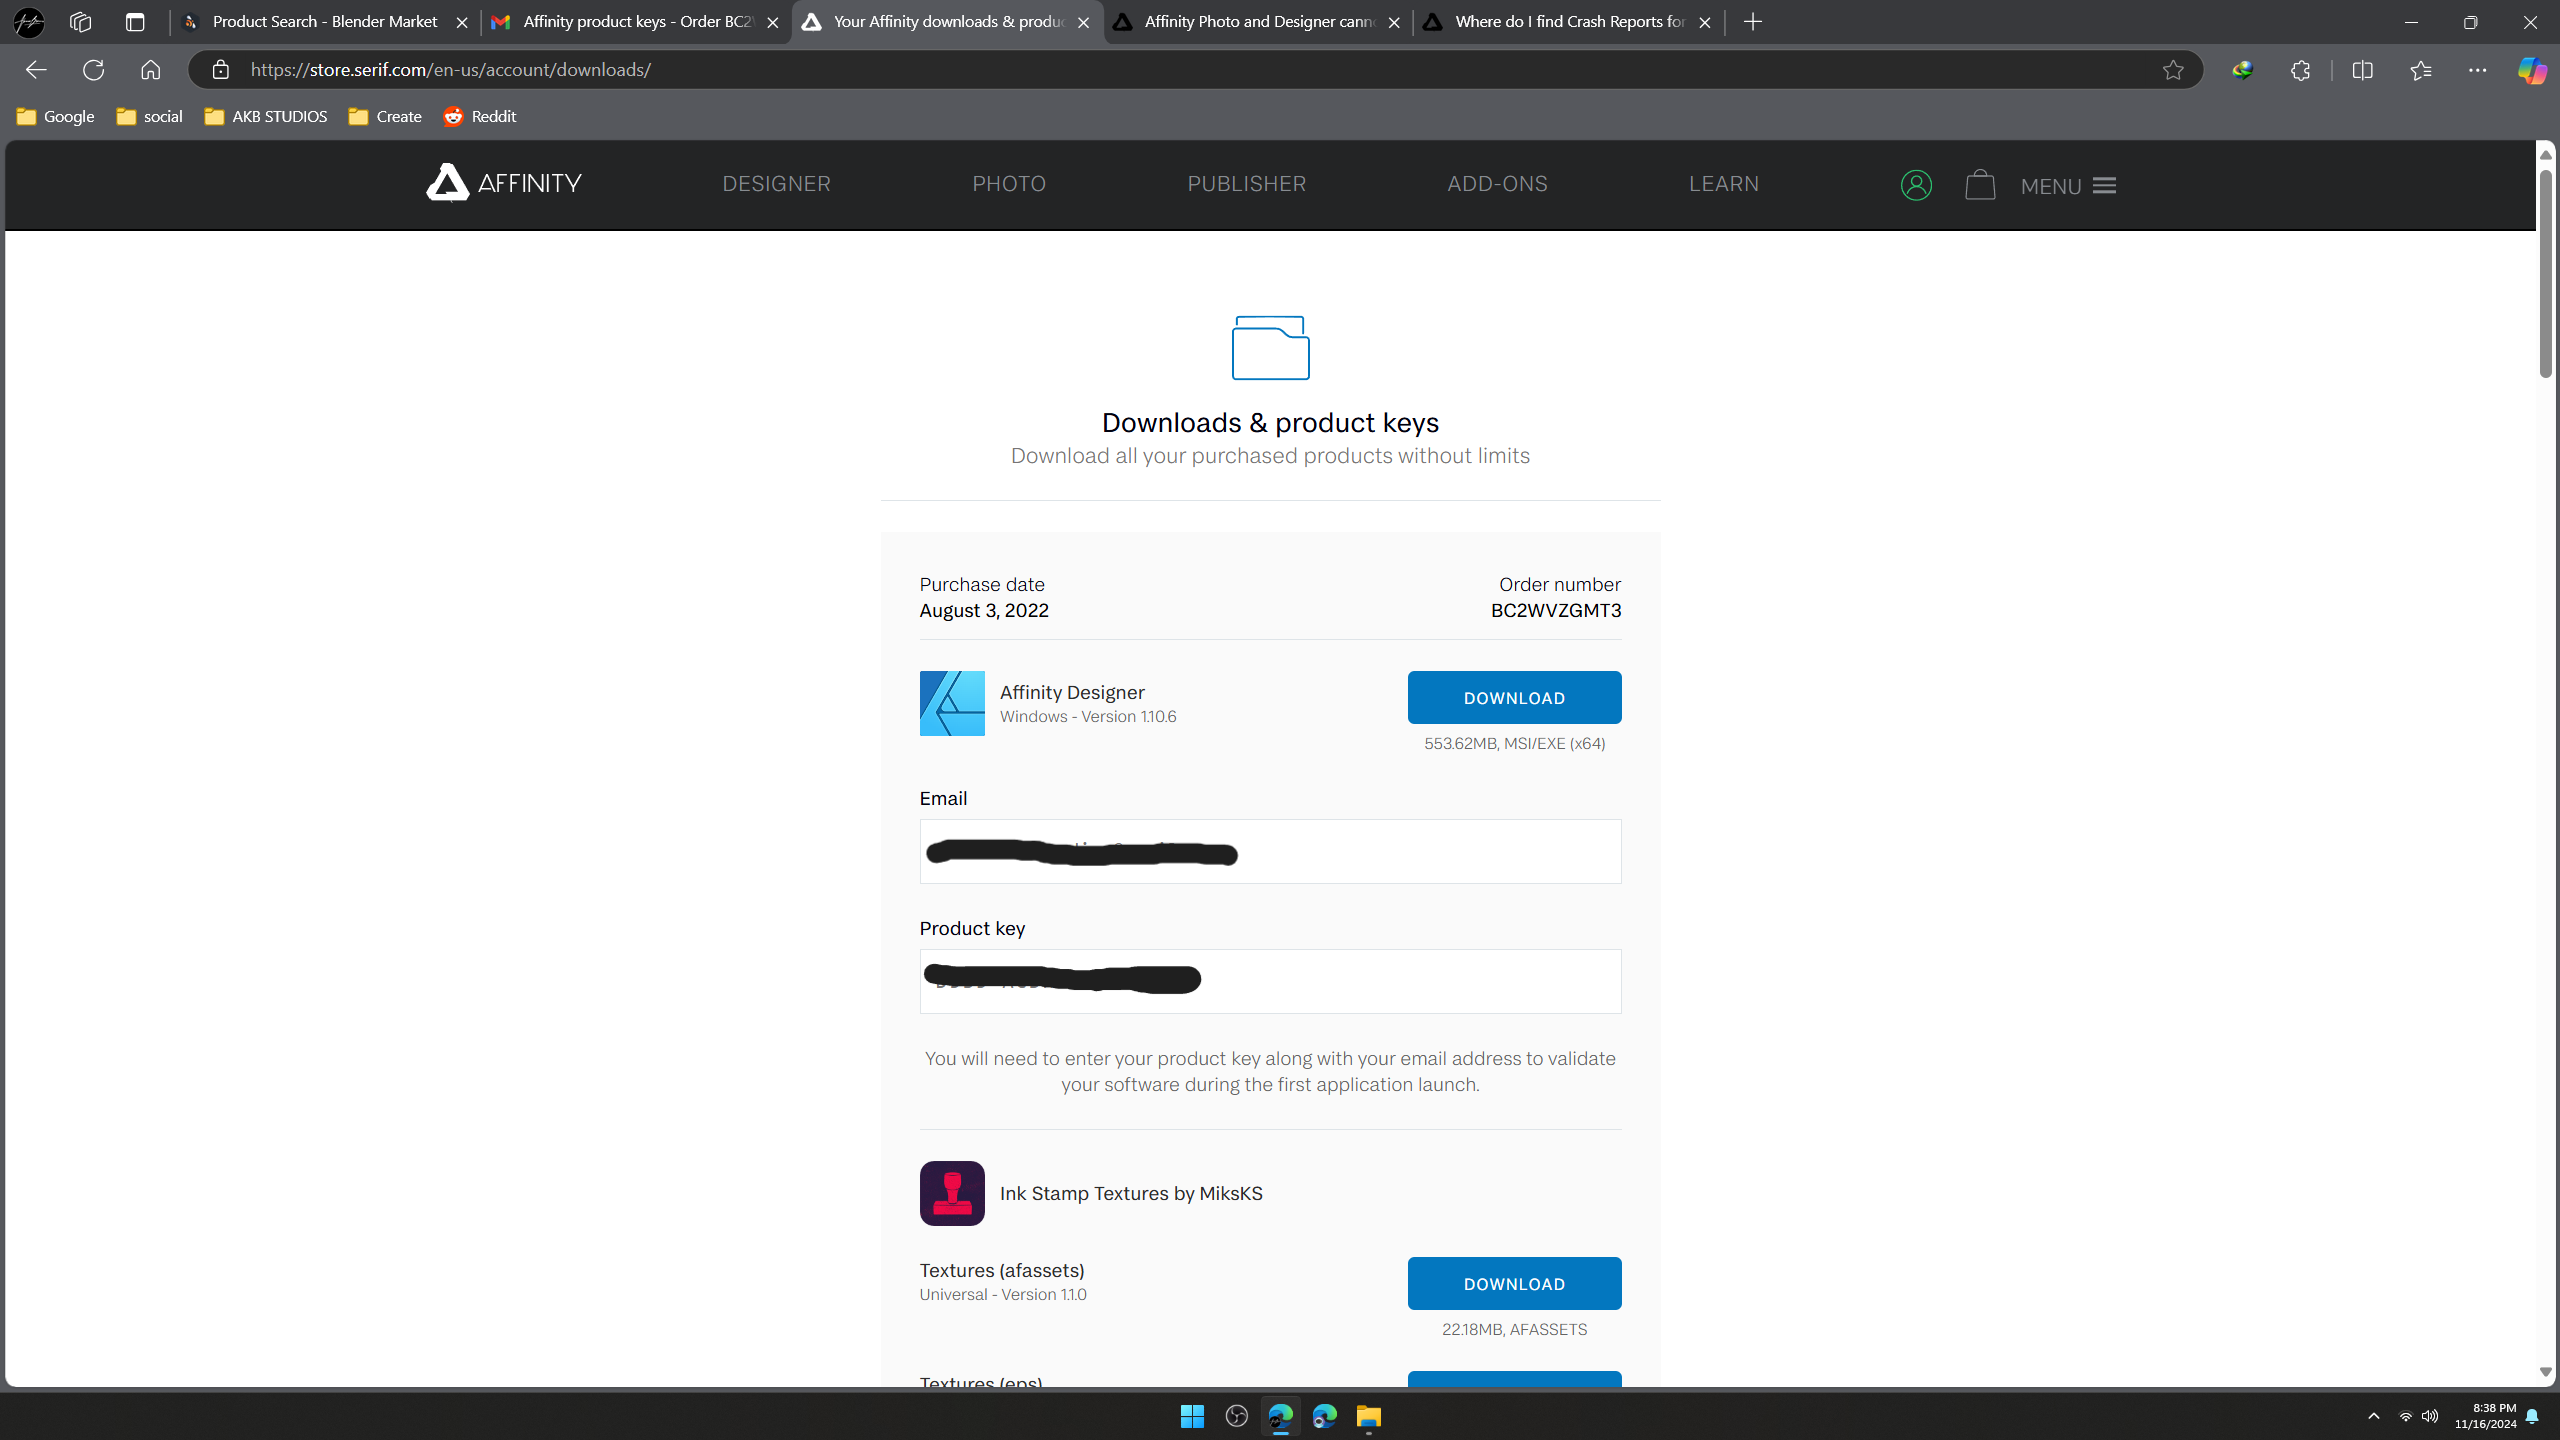Image resolution: width=2560 pixels, height=1440 pixels.
Task: Open the shopping bag cart icon
Action: point(1980,185)
